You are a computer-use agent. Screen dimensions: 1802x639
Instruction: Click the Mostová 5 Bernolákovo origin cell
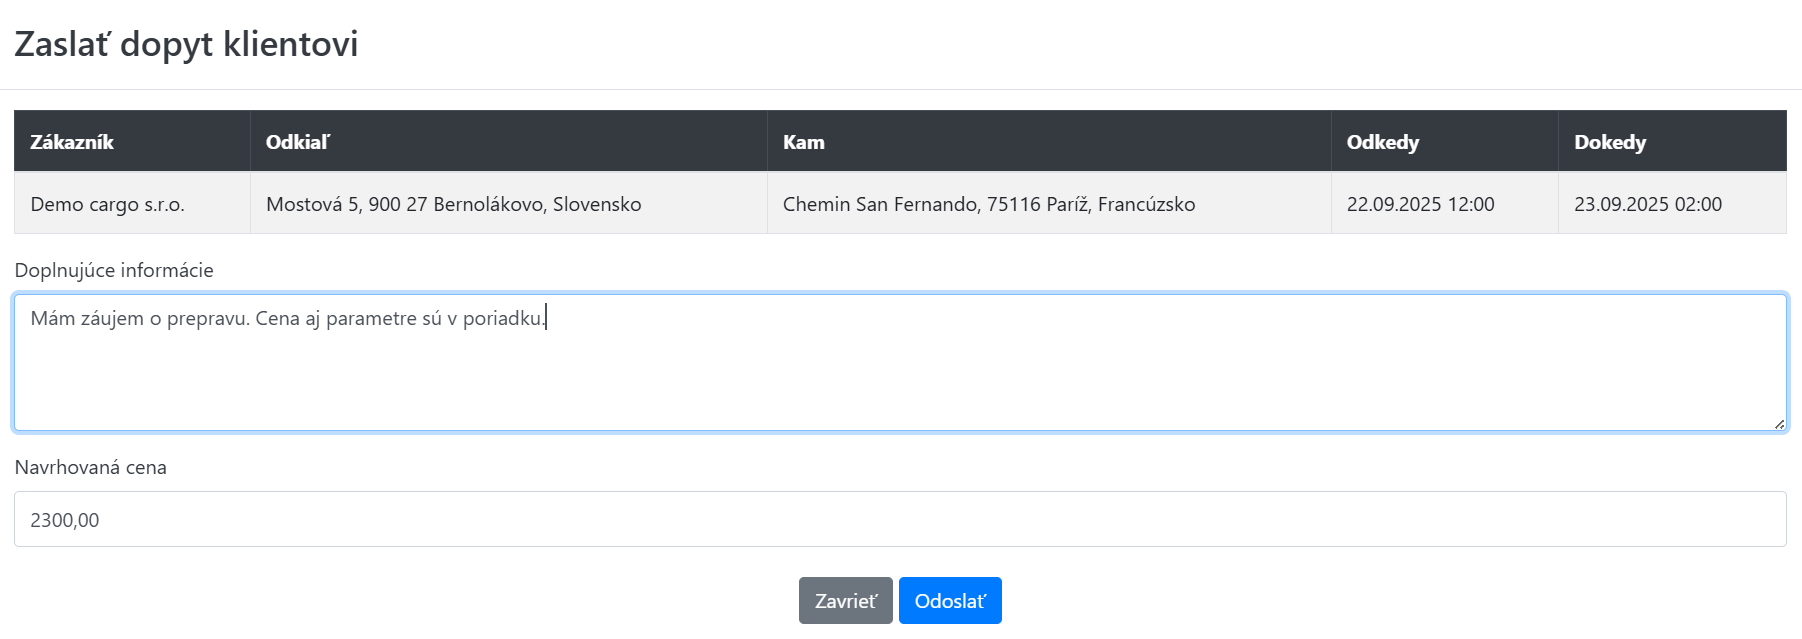coord(453,204)
